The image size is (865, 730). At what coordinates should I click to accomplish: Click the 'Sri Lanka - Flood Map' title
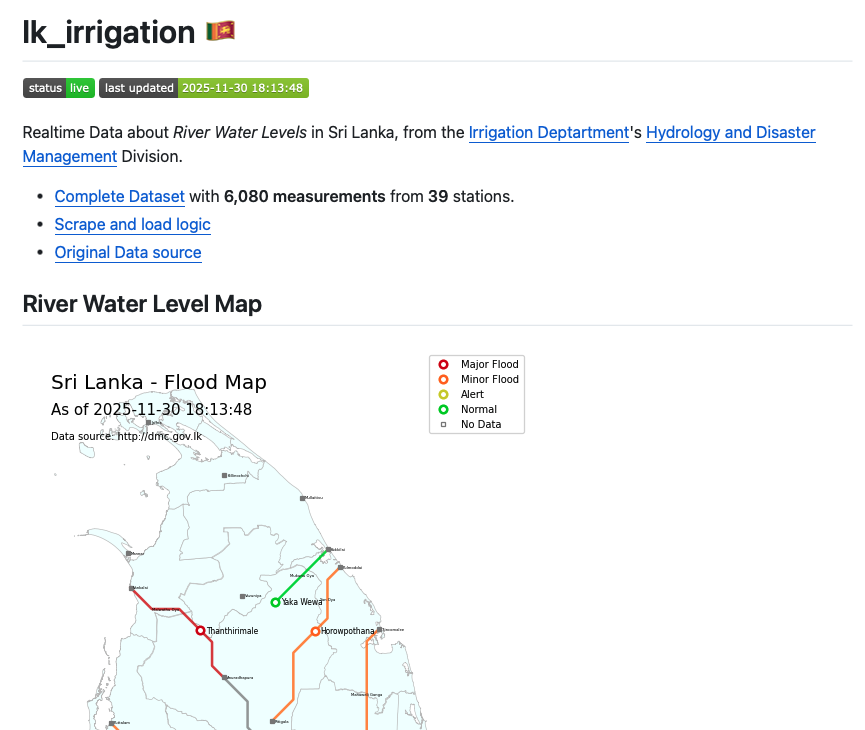click(x=159, y=382)
